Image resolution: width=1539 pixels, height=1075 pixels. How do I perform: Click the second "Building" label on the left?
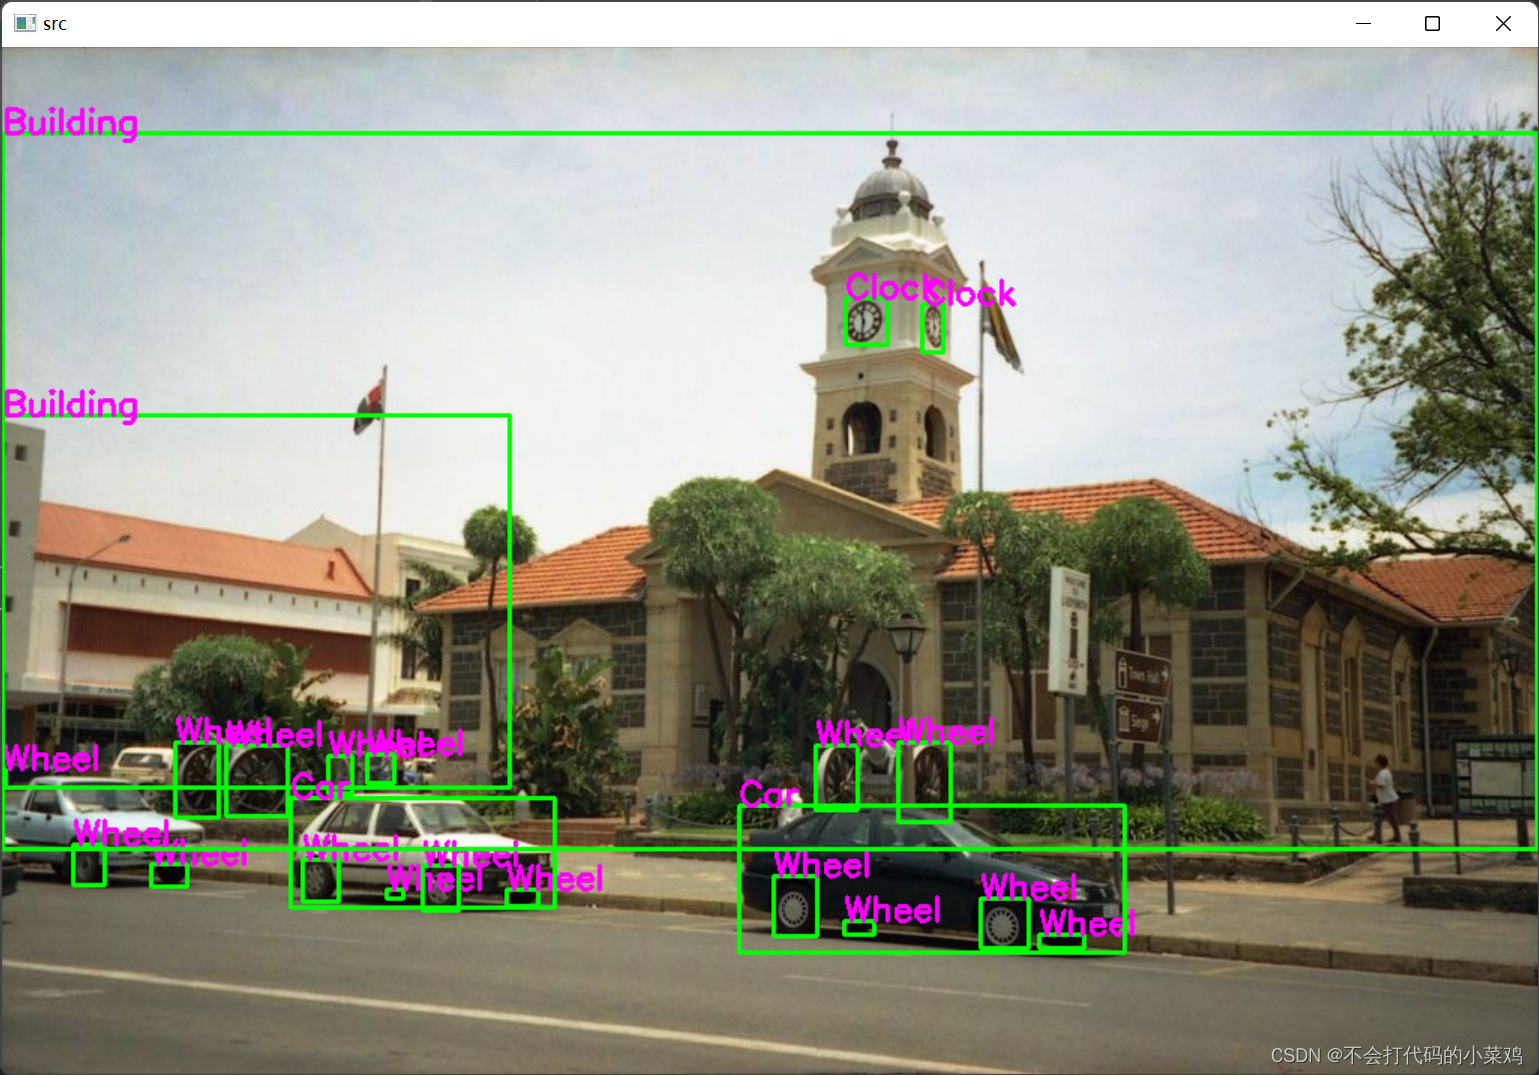coord(70,404)
